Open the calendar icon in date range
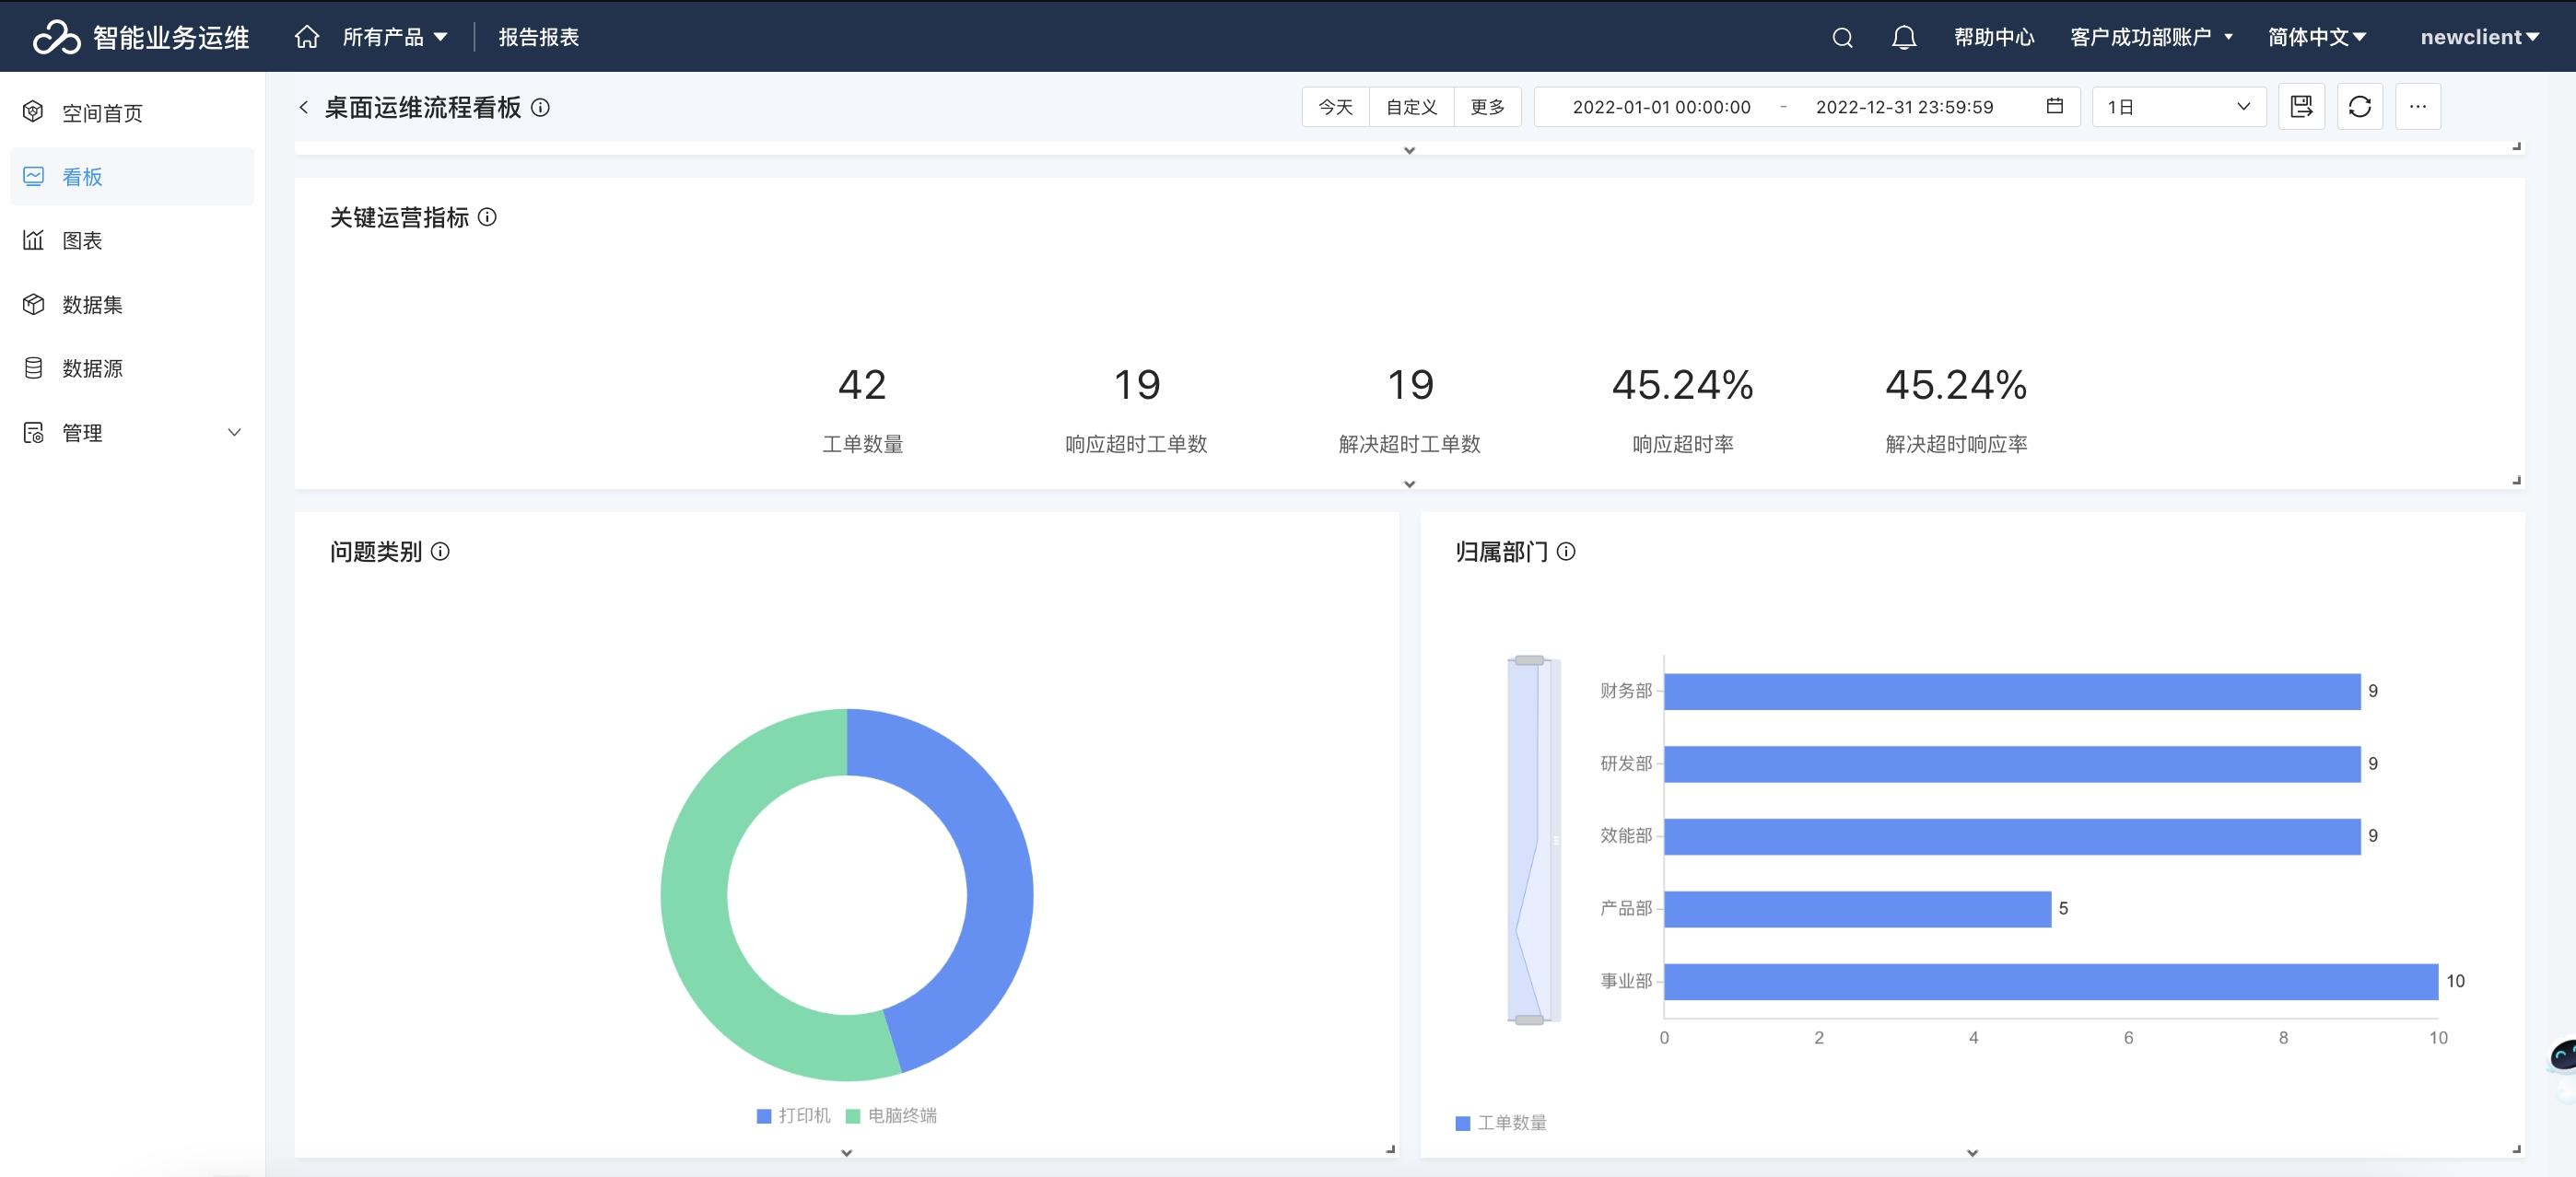2576x1177 pixels. [x=2055, y=106]
